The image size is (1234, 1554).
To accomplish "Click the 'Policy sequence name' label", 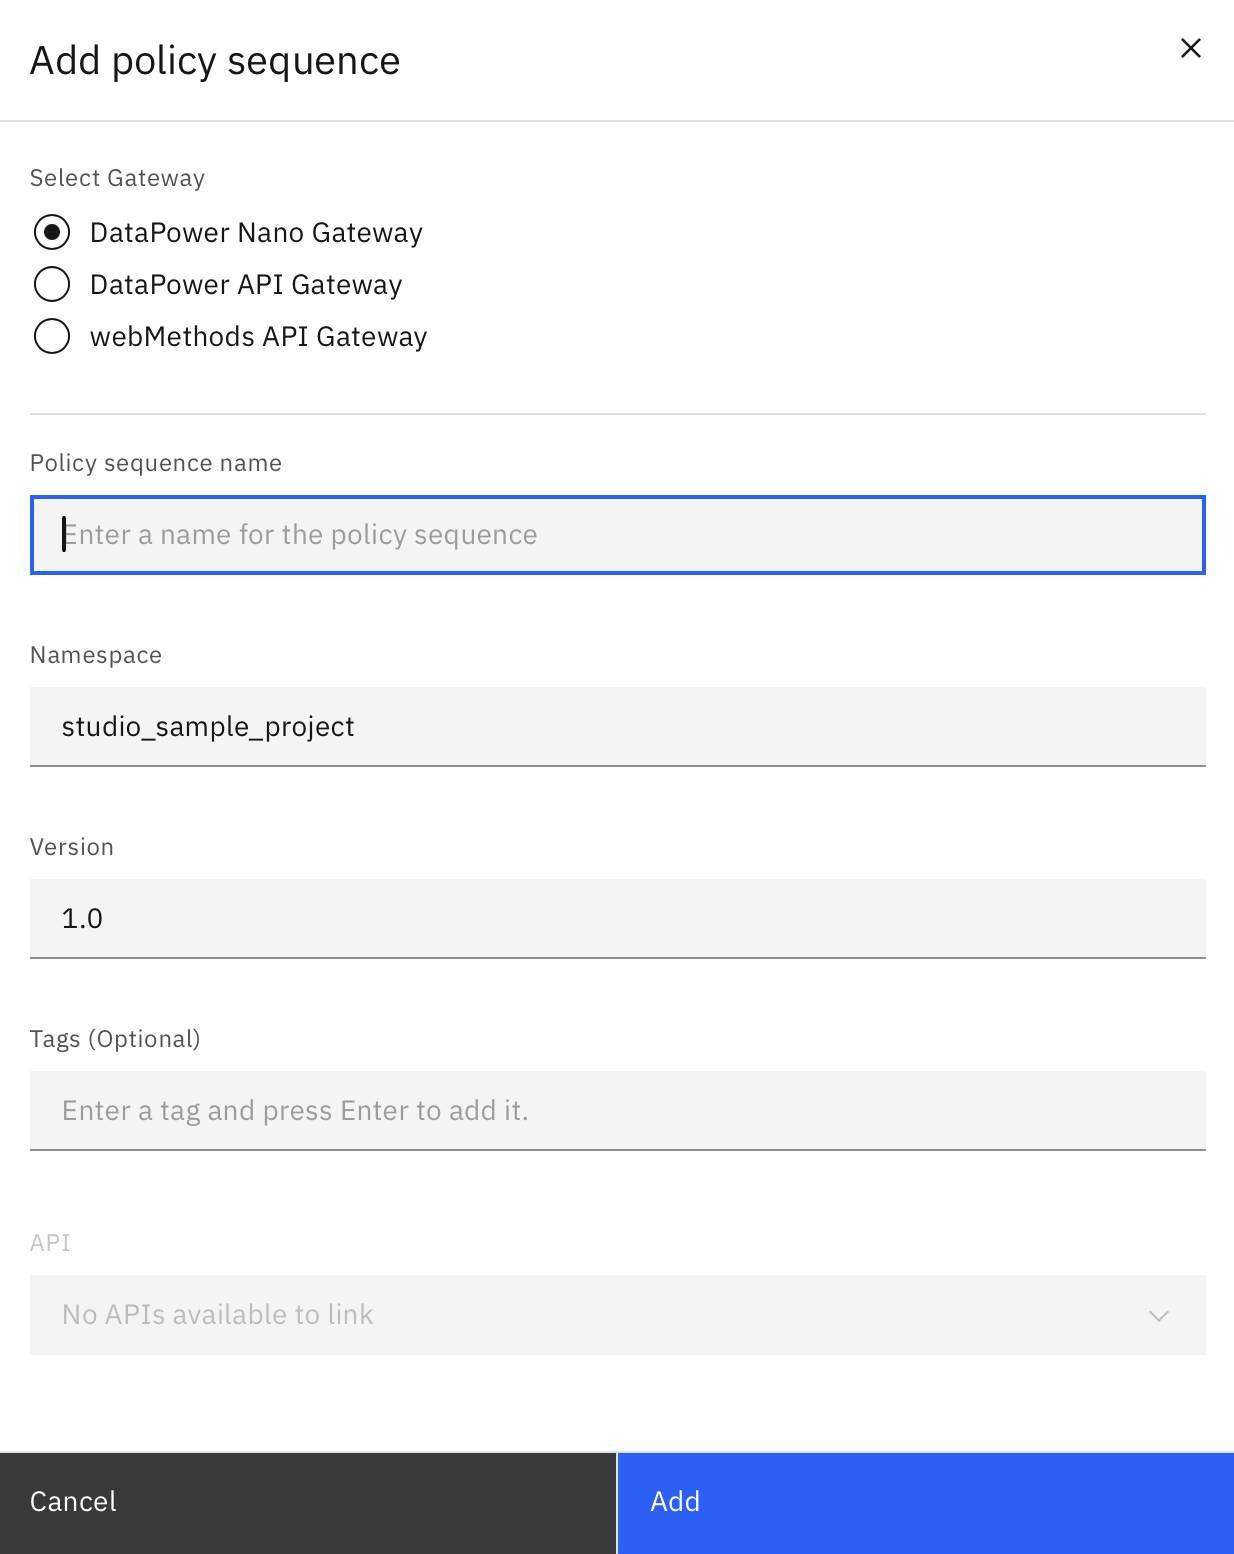I will 156,463.
